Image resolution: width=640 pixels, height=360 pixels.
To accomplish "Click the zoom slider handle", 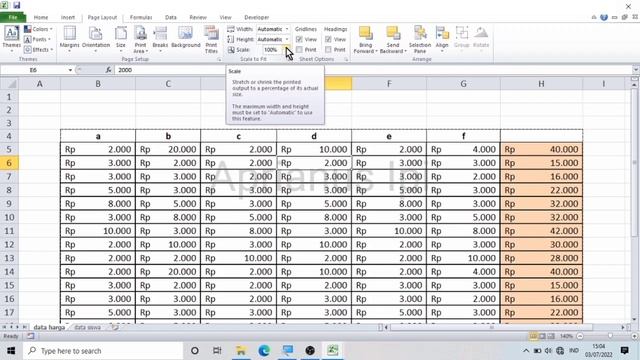I will (x=610, y=336).
